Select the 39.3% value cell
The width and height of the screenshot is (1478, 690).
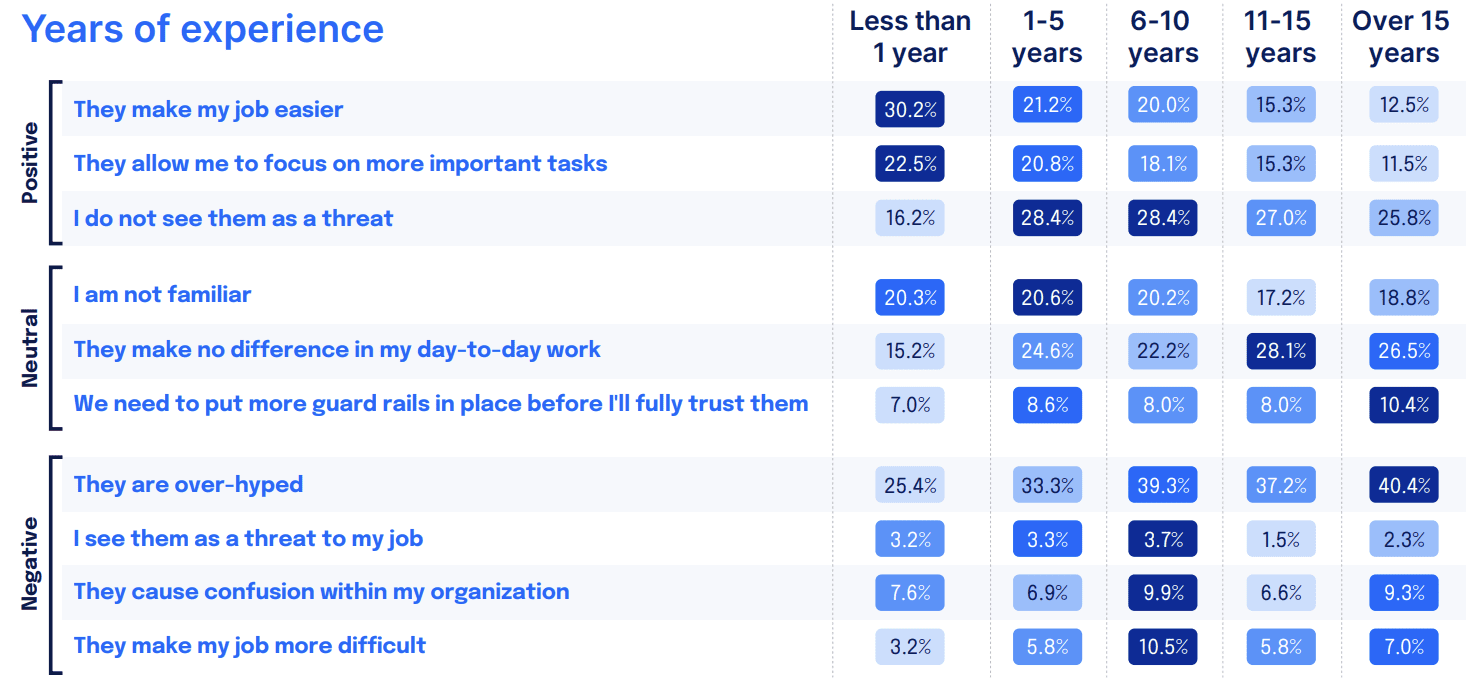tap(1163, 485)
